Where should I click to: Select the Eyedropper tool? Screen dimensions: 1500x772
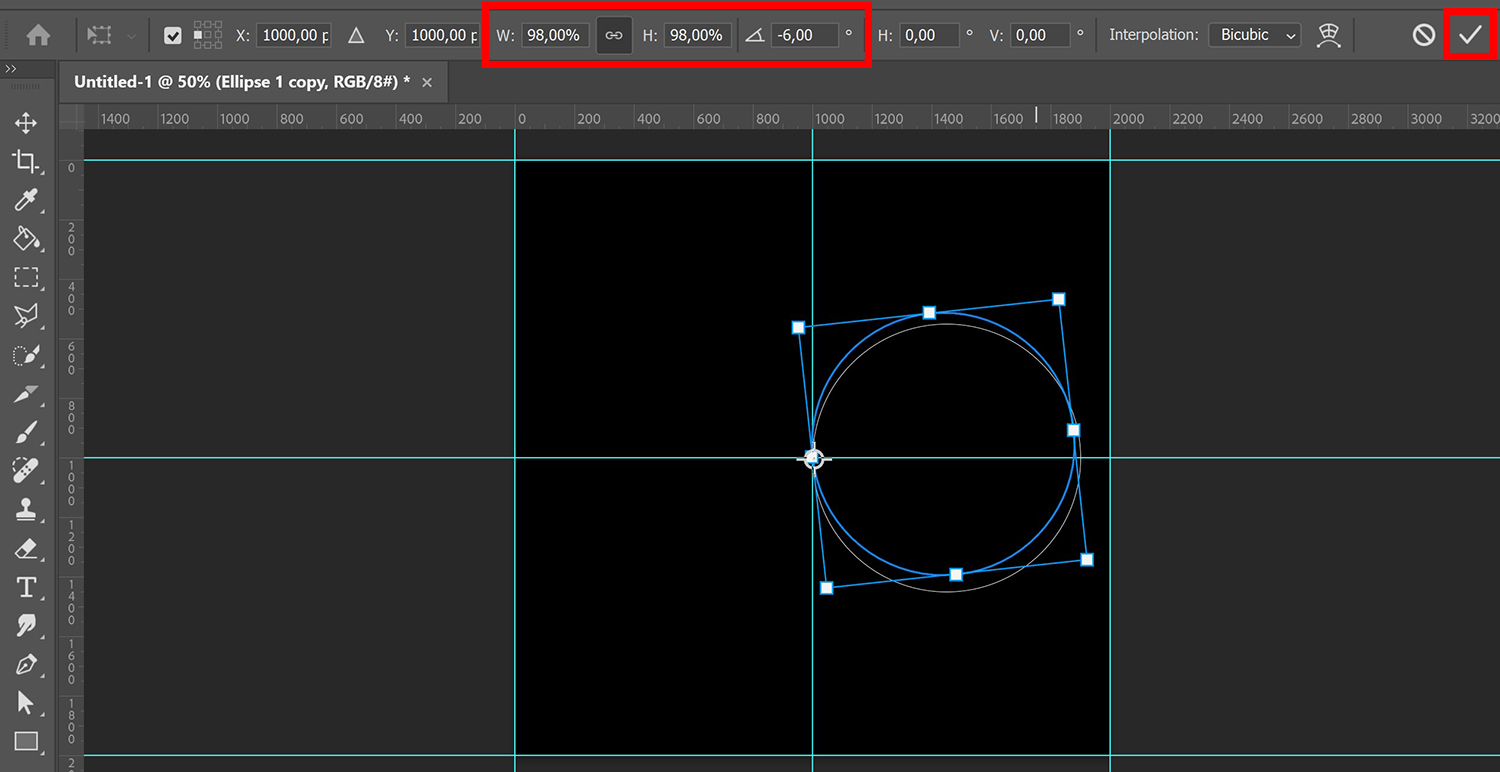[27, 200]
